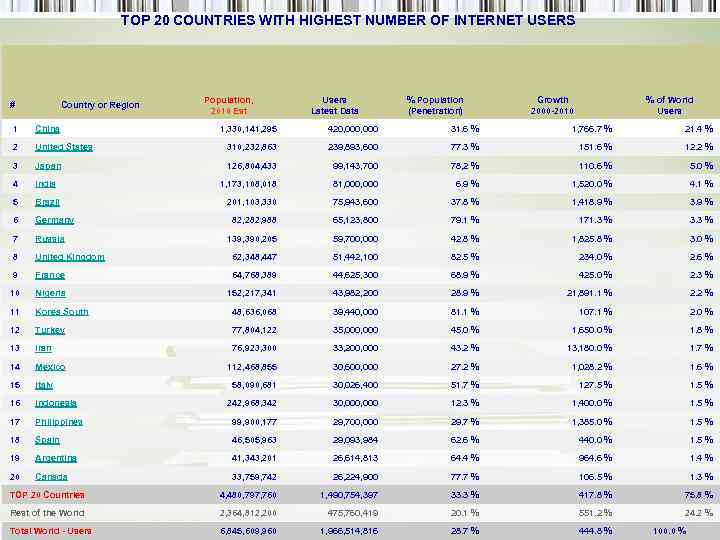Open the Indonesia link
Screen dimensions: 720x540
(56, 403)
